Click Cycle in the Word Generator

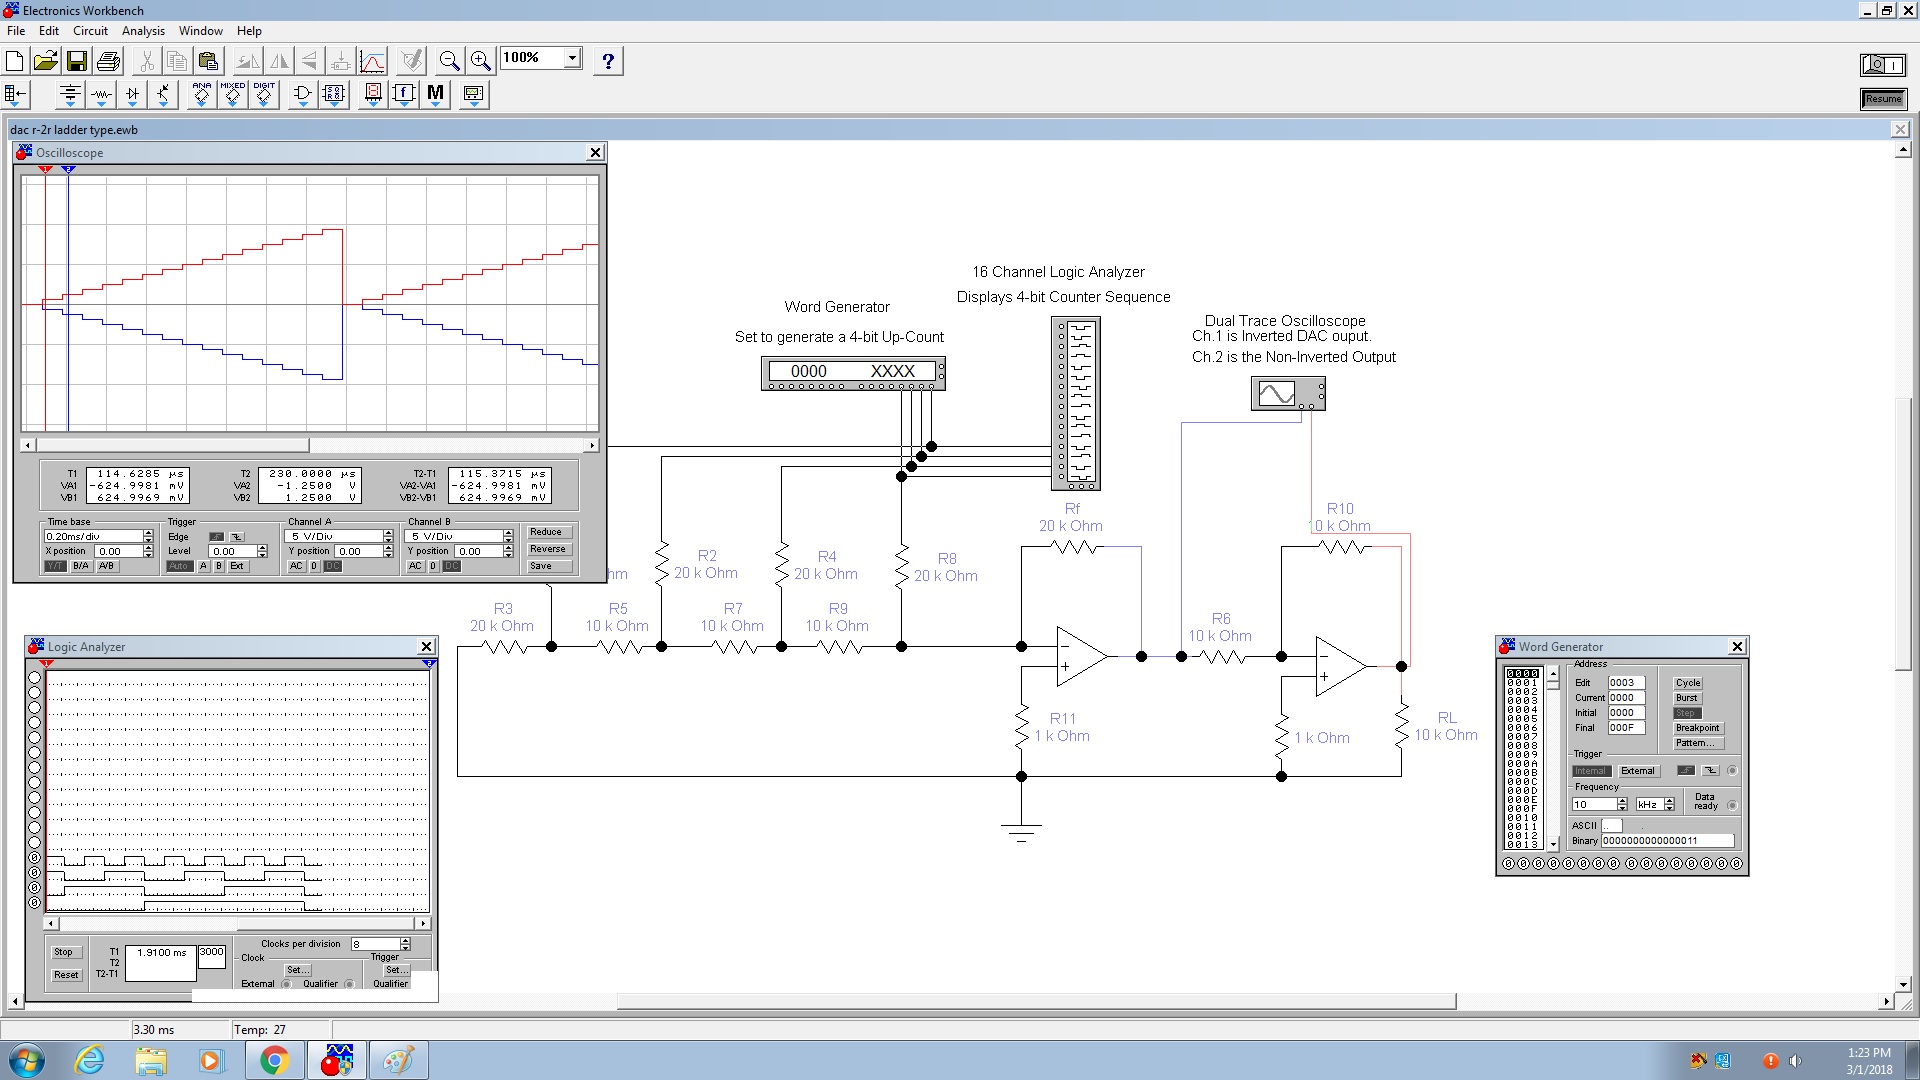point(1688,683)
